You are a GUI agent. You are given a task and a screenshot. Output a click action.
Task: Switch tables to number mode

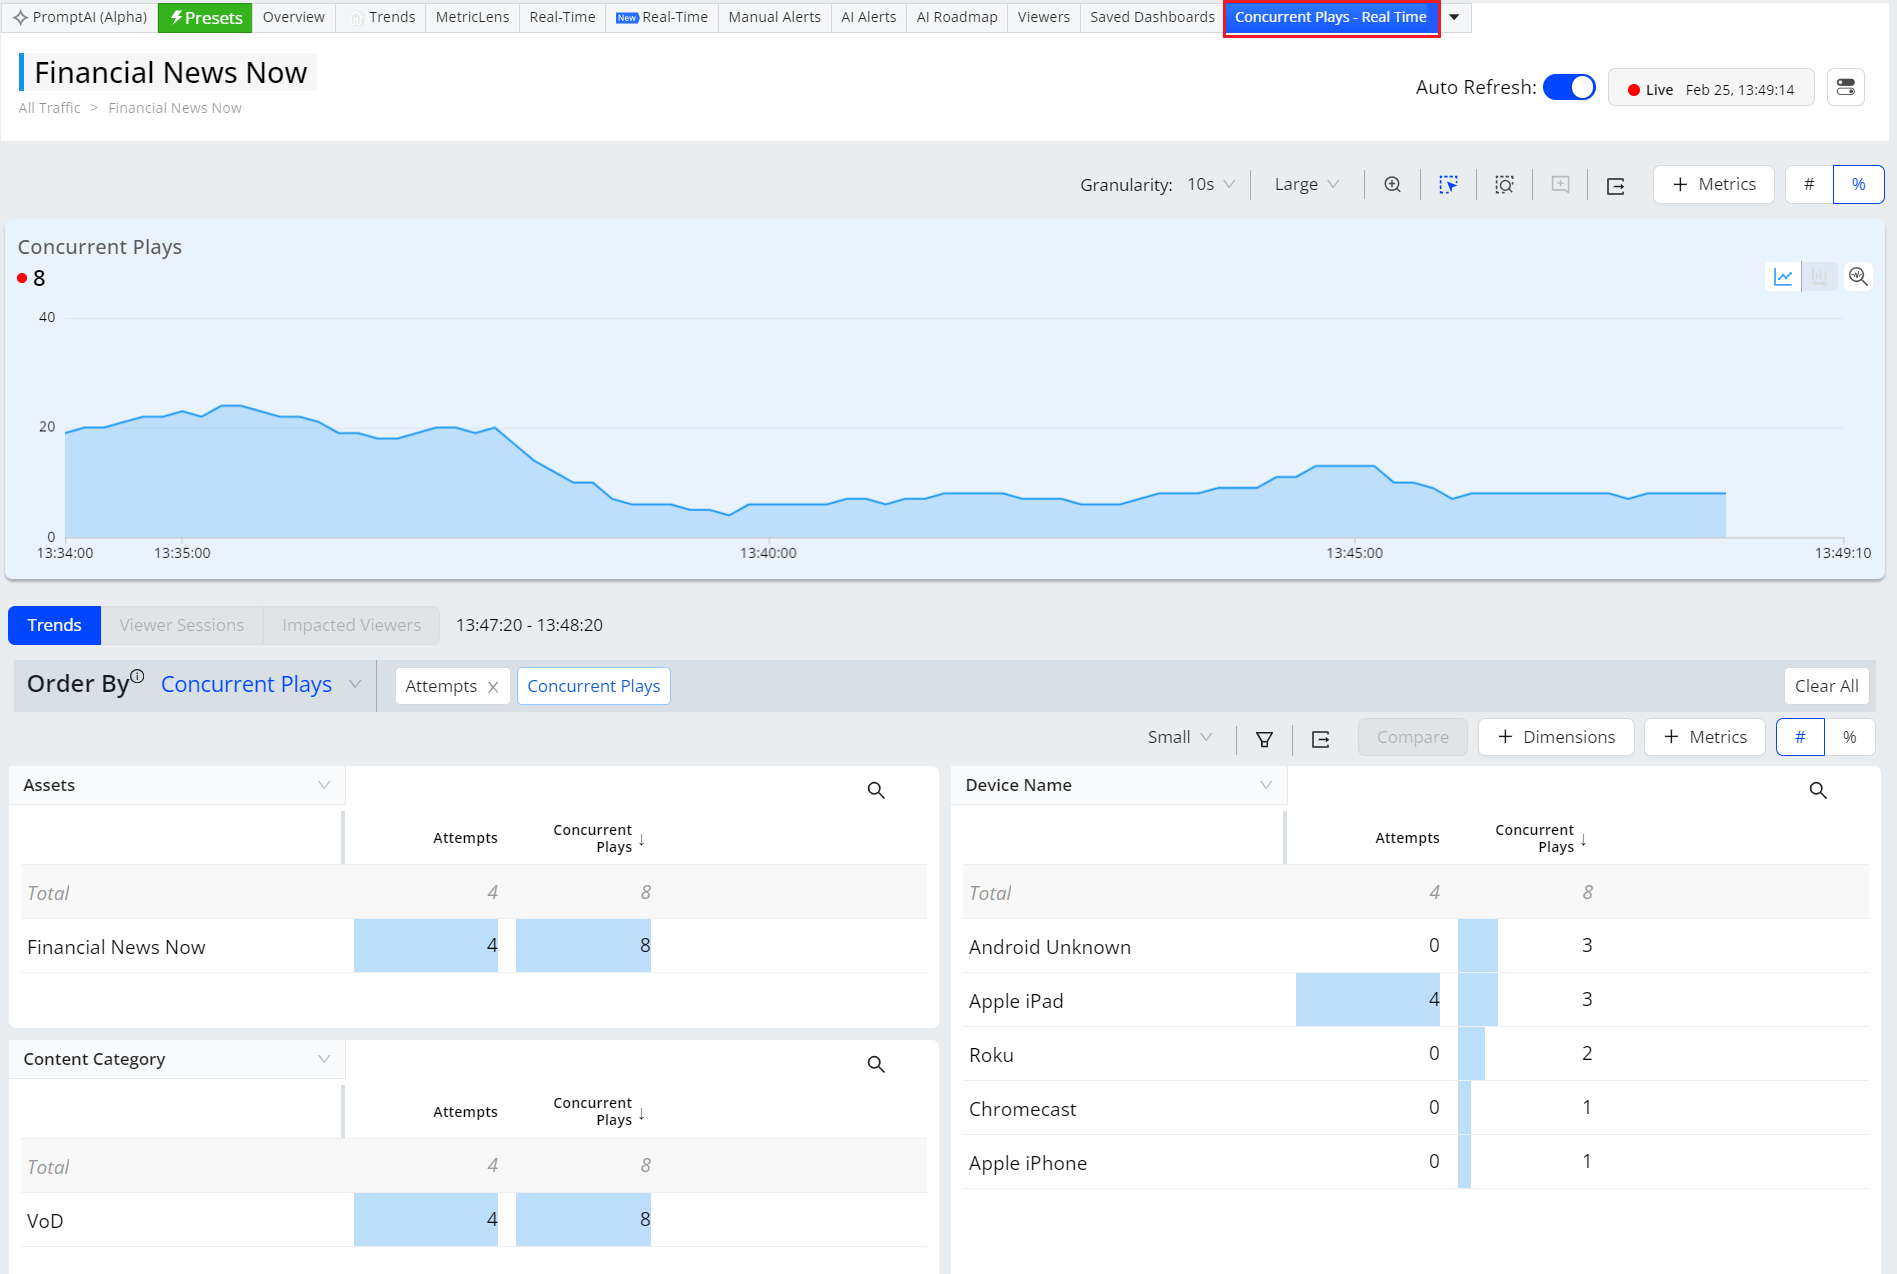pyautogui.click(x=1800, y=738)
